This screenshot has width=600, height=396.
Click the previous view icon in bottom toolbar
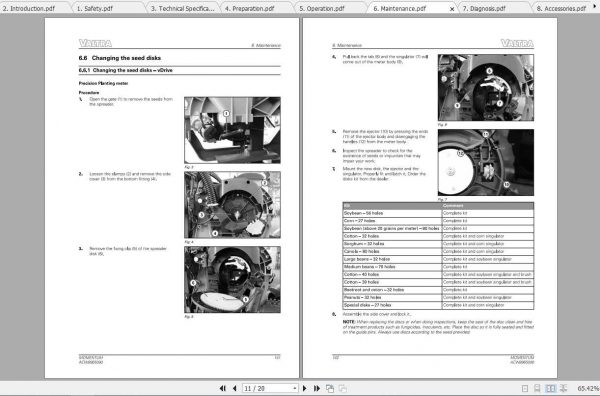pos(330,388)
